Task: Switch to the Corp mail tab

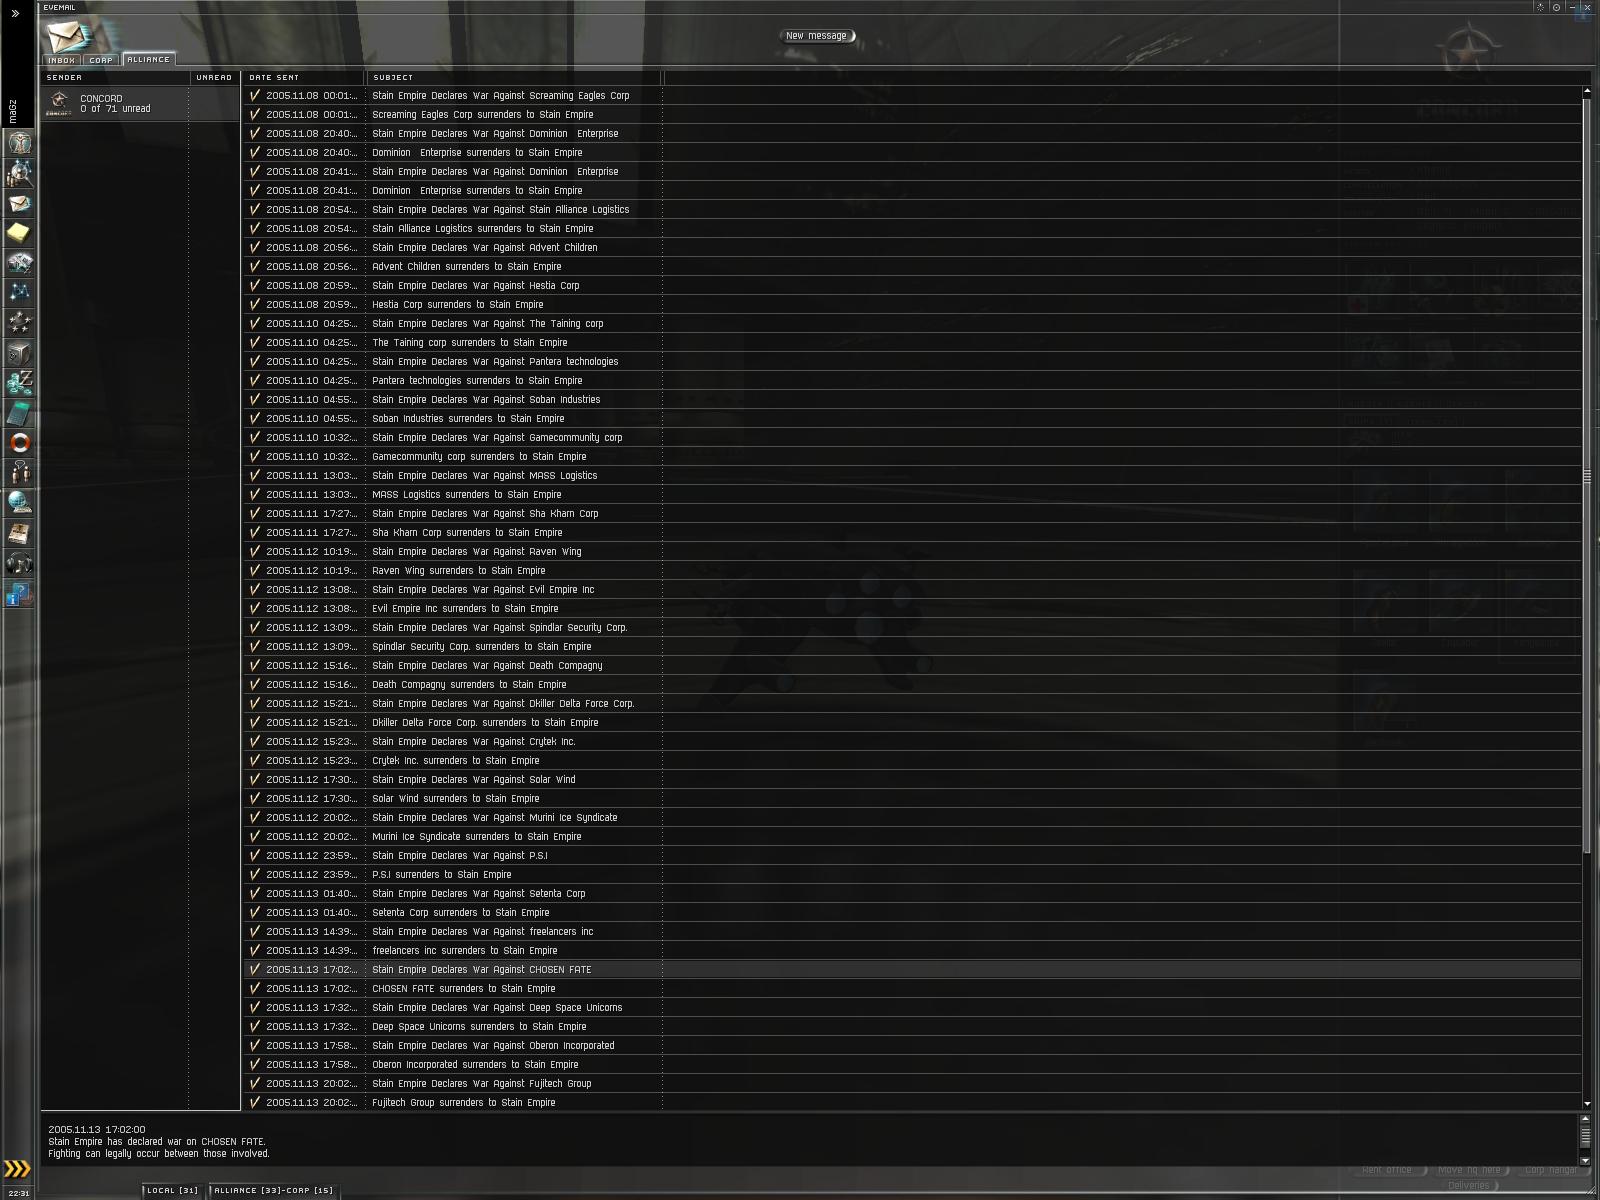Action: [101, 60]
